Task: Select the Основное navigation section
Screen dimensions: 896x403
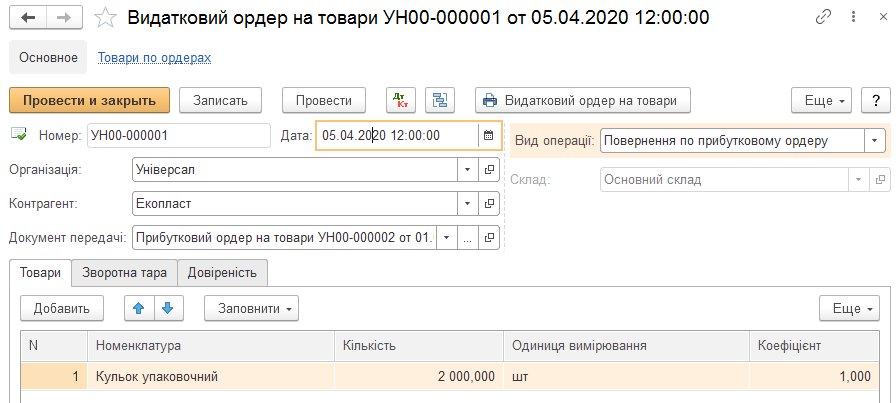Action: point(48,57)
